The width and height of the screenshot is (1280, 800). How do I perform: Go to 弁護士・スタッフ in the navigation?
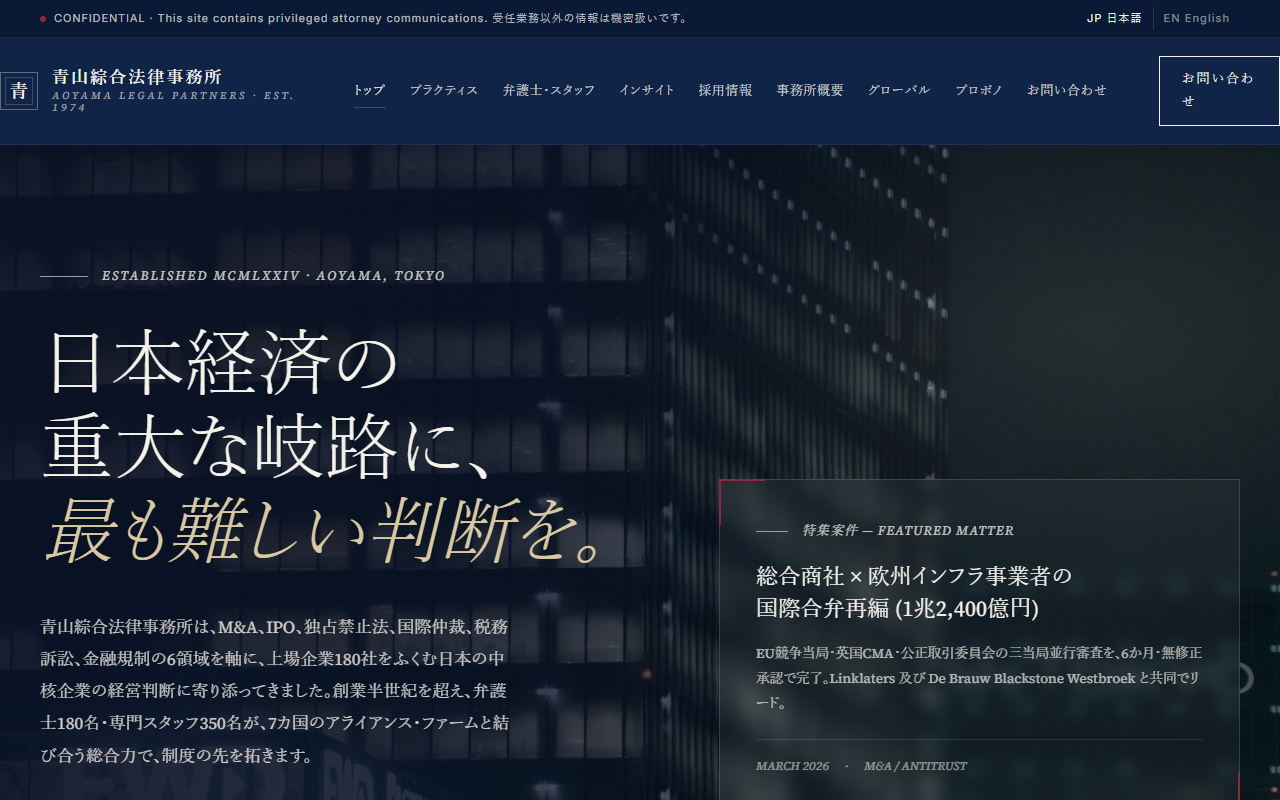pyautogui.click(x=549, y=90)
